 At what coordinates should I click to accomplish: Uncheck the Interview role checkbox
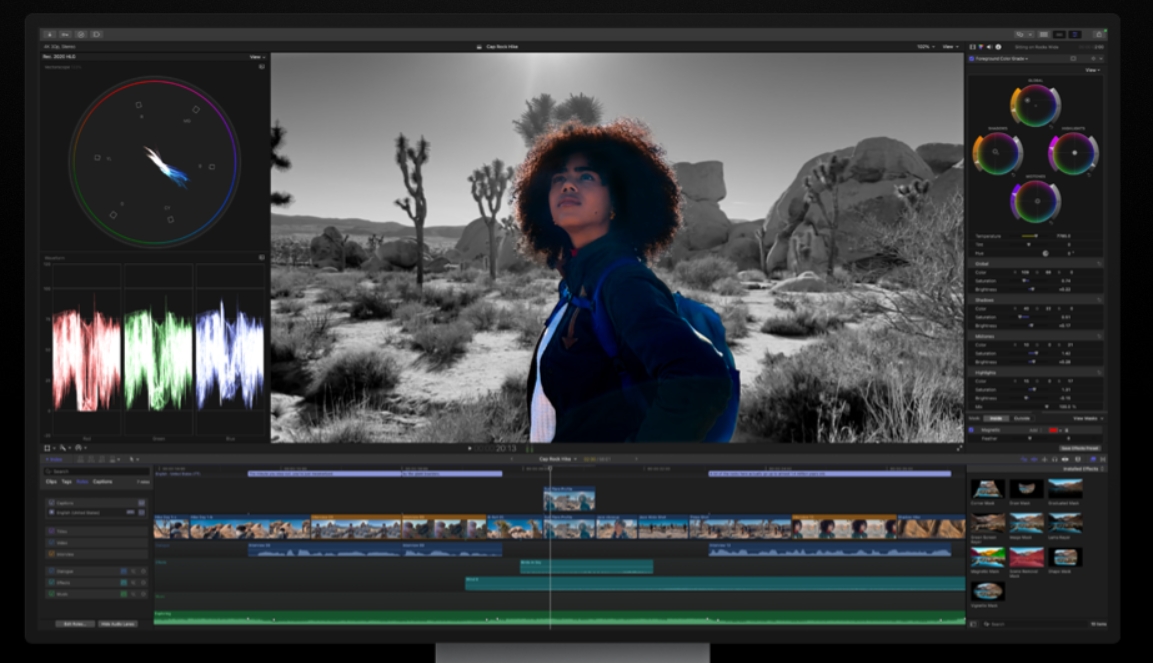(x=51, y=554)
